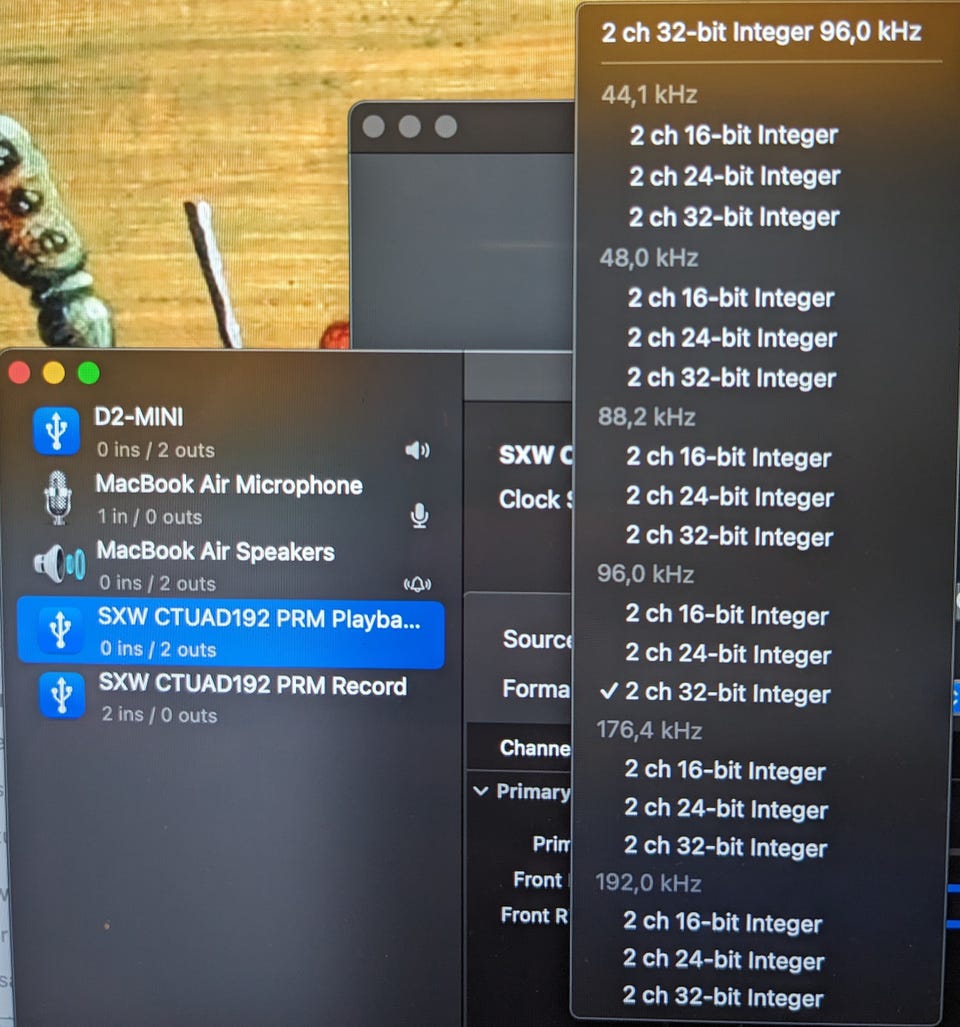Click the MacBook Air Microphone icon
The image size is (960, 1027).
pos(58,498)
